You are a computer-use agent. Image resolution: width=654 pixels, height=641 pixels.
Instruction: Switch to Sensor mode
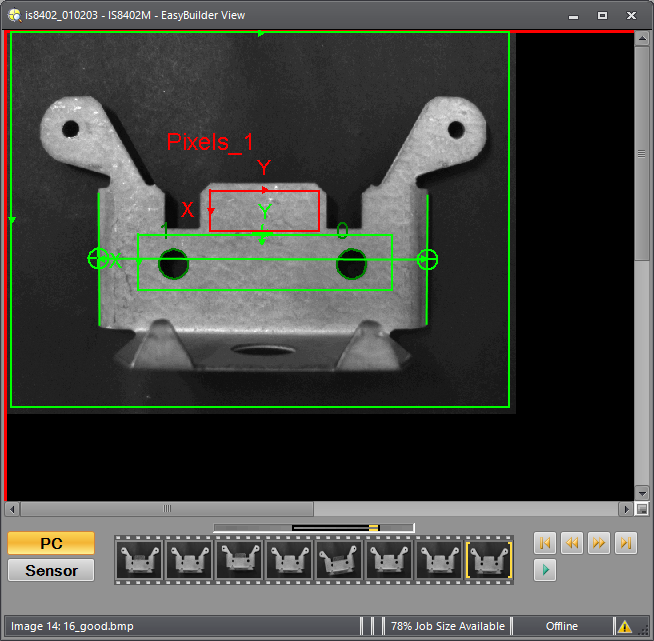51,570
